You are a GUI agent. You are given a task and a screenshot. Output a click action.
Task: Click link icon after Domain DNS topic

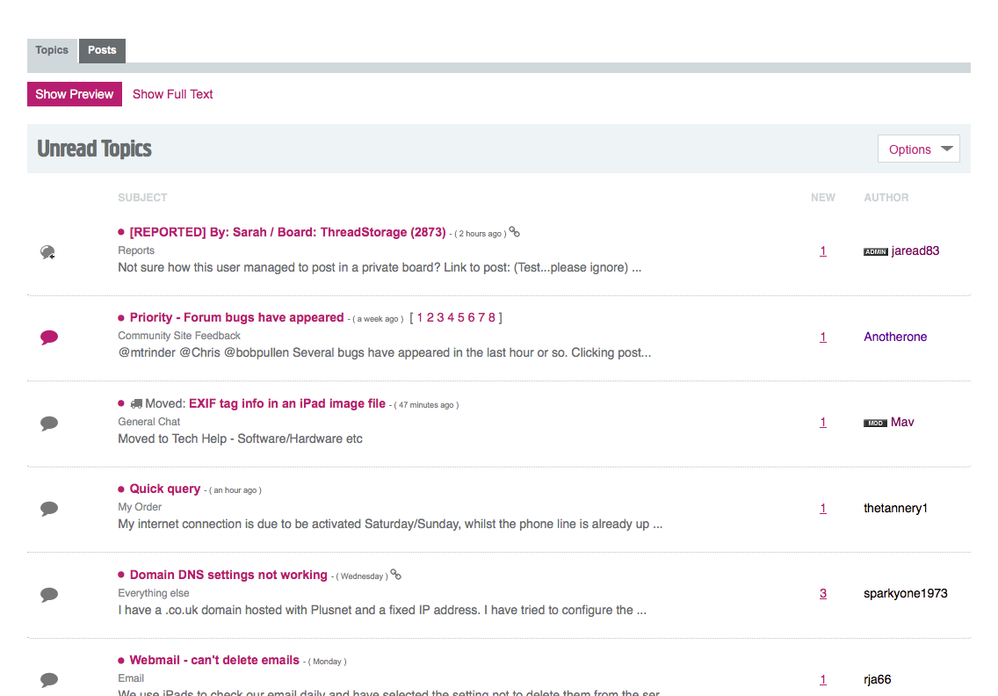coord(396,575)
